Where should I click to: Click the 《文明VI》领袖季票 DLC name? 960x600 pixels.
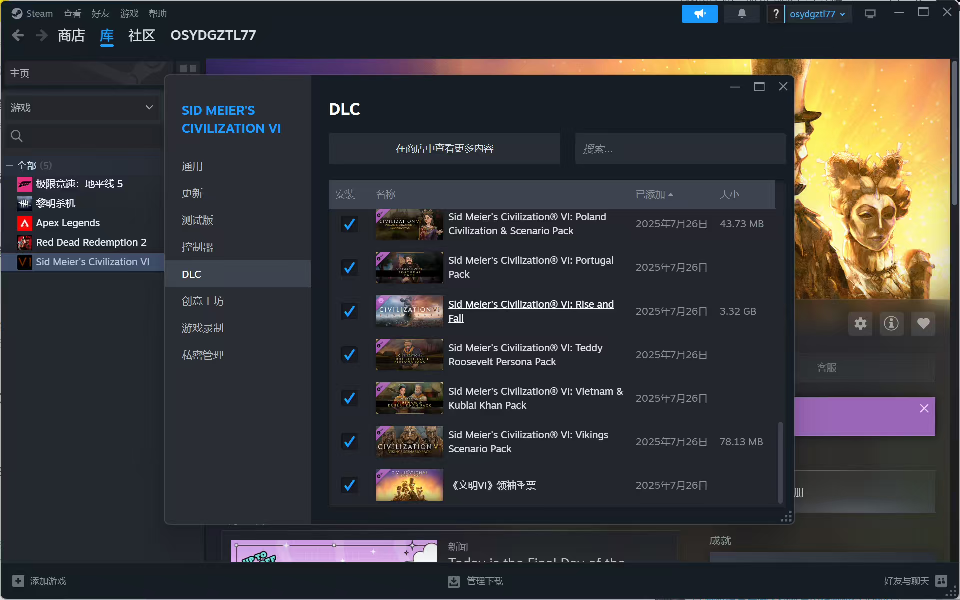[x=493, y=486]
